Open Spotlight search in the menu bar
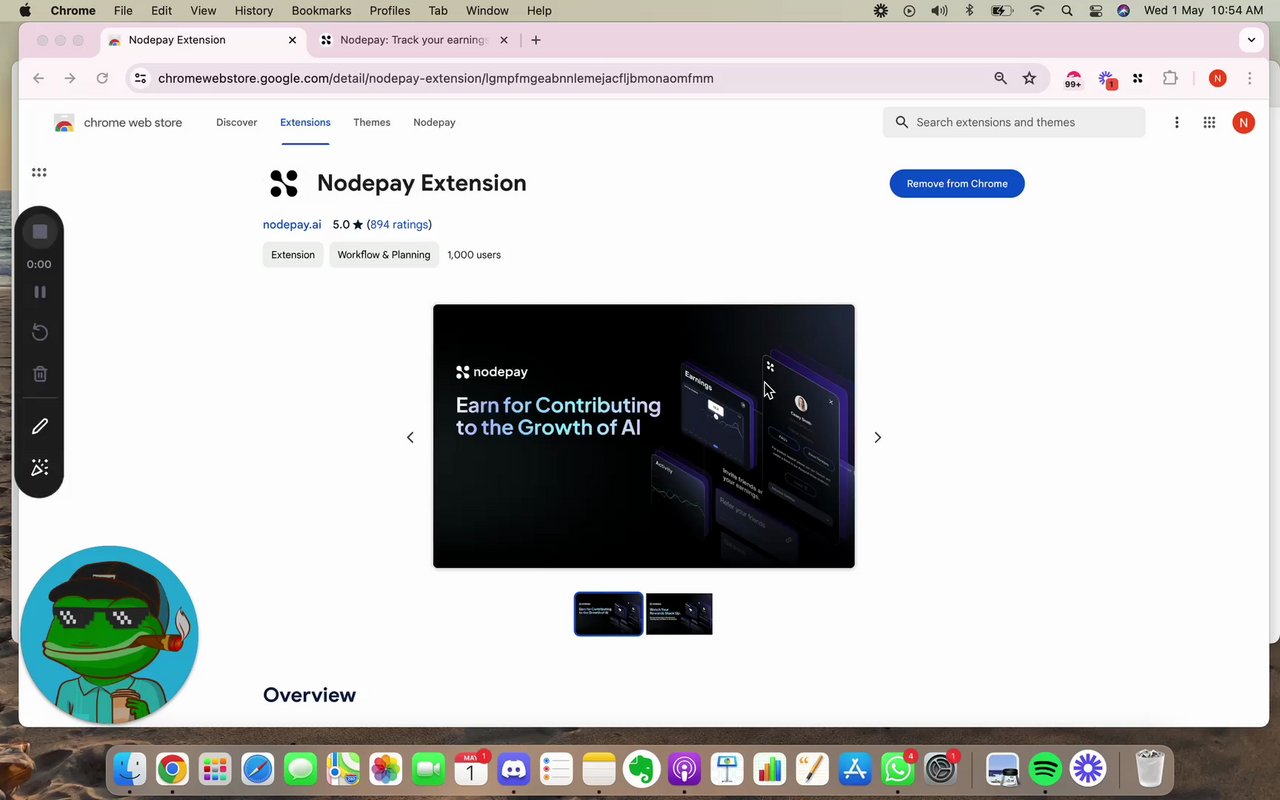Viewport: 1280px width, 800px height. tap(1067, 10)
